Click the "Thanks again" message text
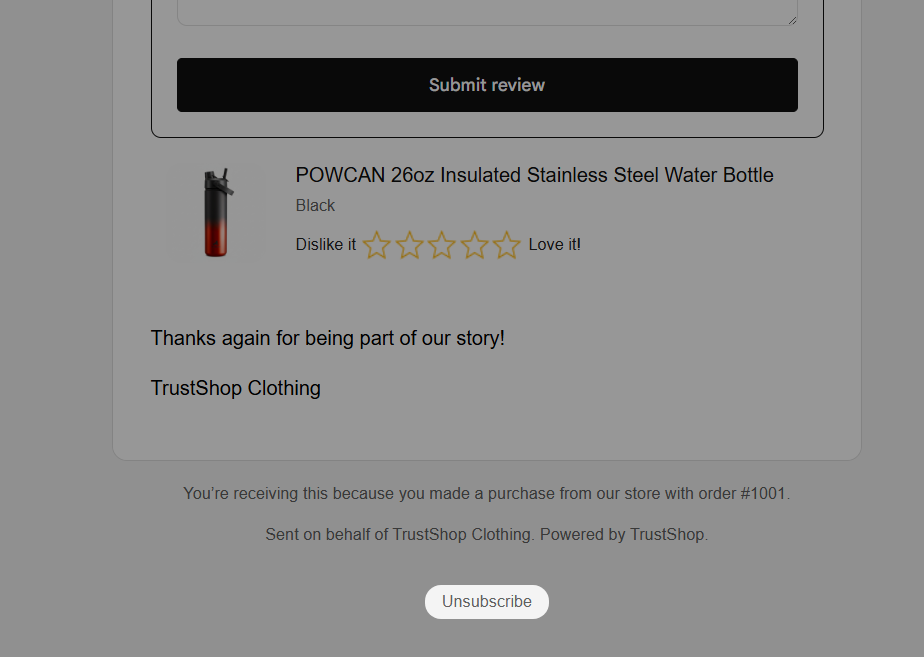924x657 pixels. [x=328, y=338]
